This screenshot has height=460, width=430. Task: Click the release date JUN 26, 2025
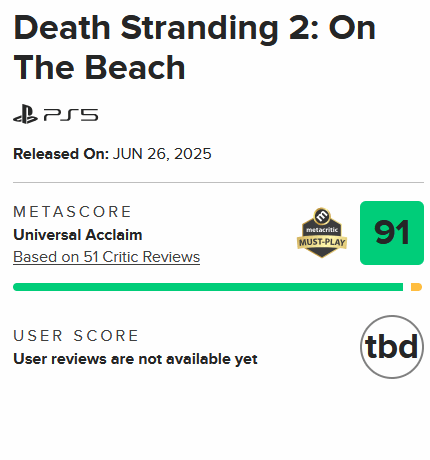(162, 154)
